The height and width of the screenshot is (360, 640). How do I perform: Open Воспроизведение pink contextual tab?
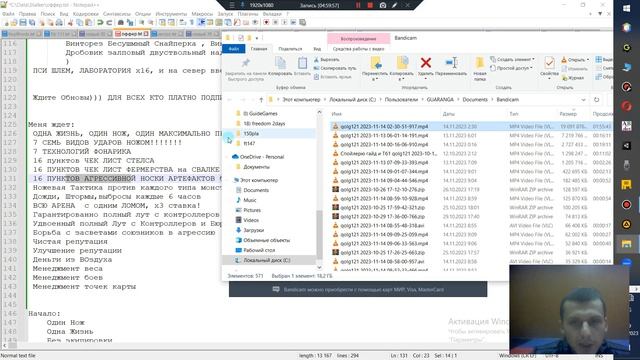[x=358, y=39]
